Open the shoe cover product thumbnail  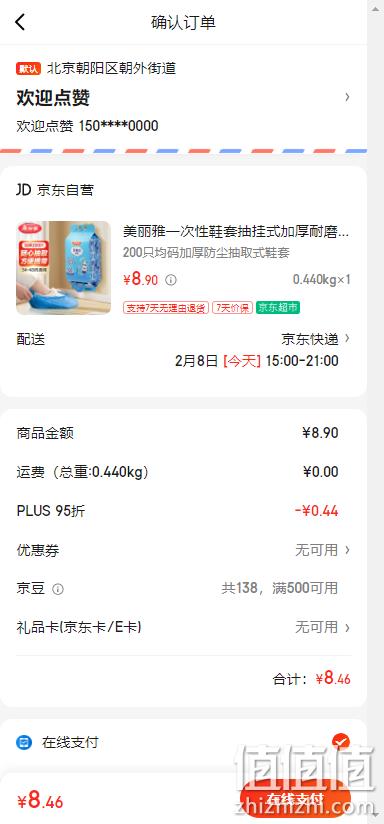point(64,267)
